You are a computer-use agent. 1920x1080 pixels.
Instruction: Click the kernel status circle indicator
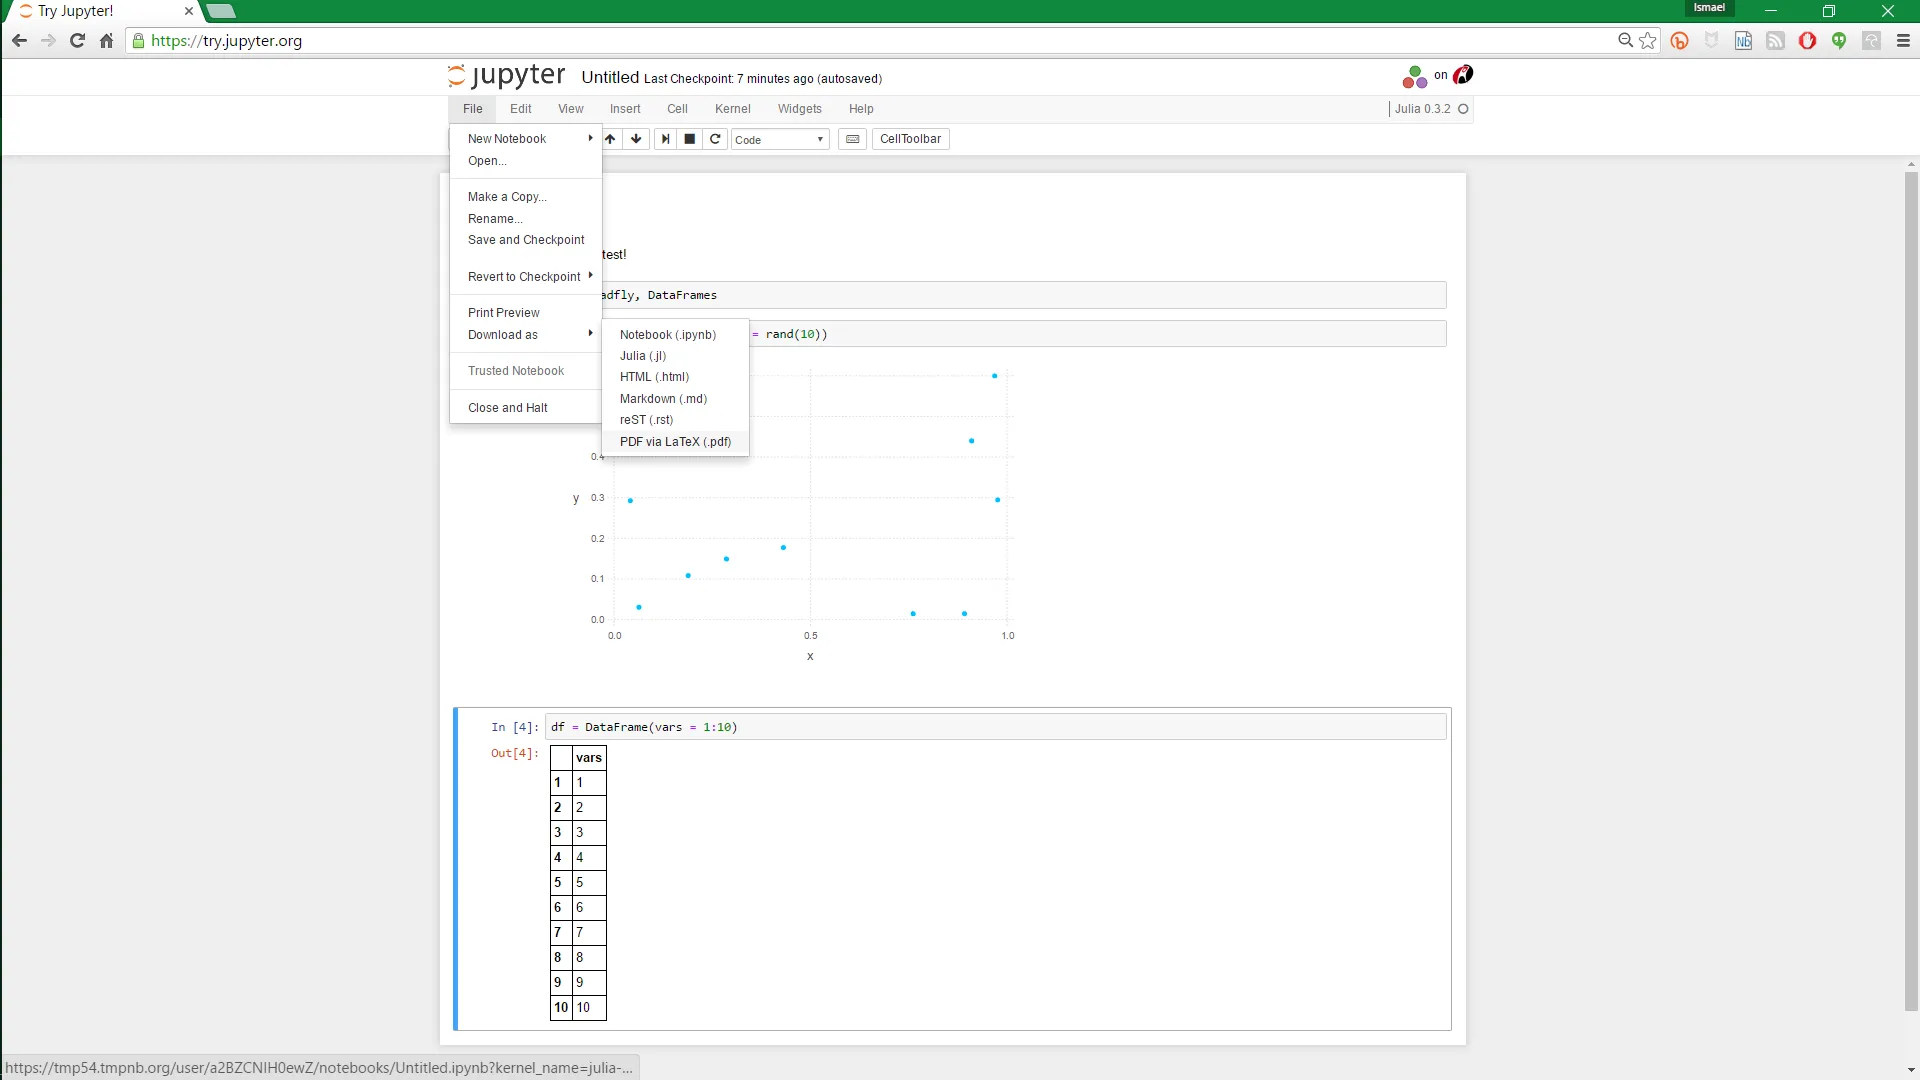[x=1463, y=109]
